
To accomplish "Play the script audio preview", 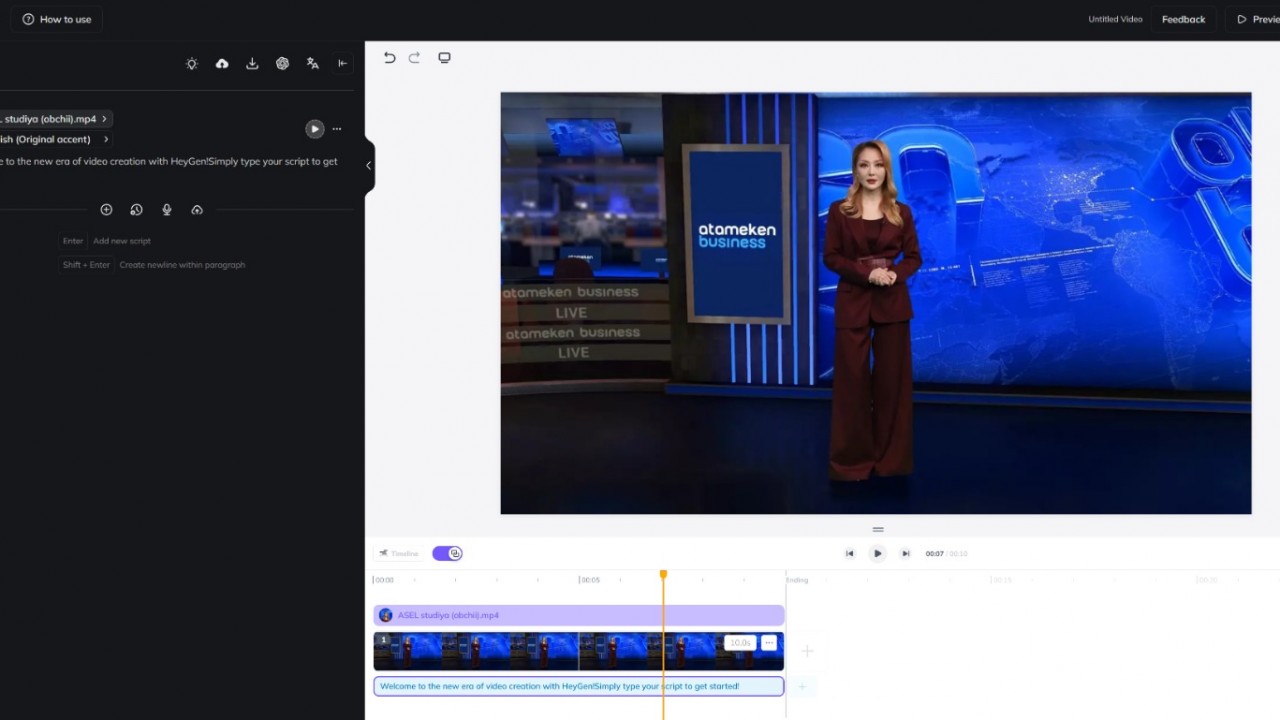I will [314, 129].
